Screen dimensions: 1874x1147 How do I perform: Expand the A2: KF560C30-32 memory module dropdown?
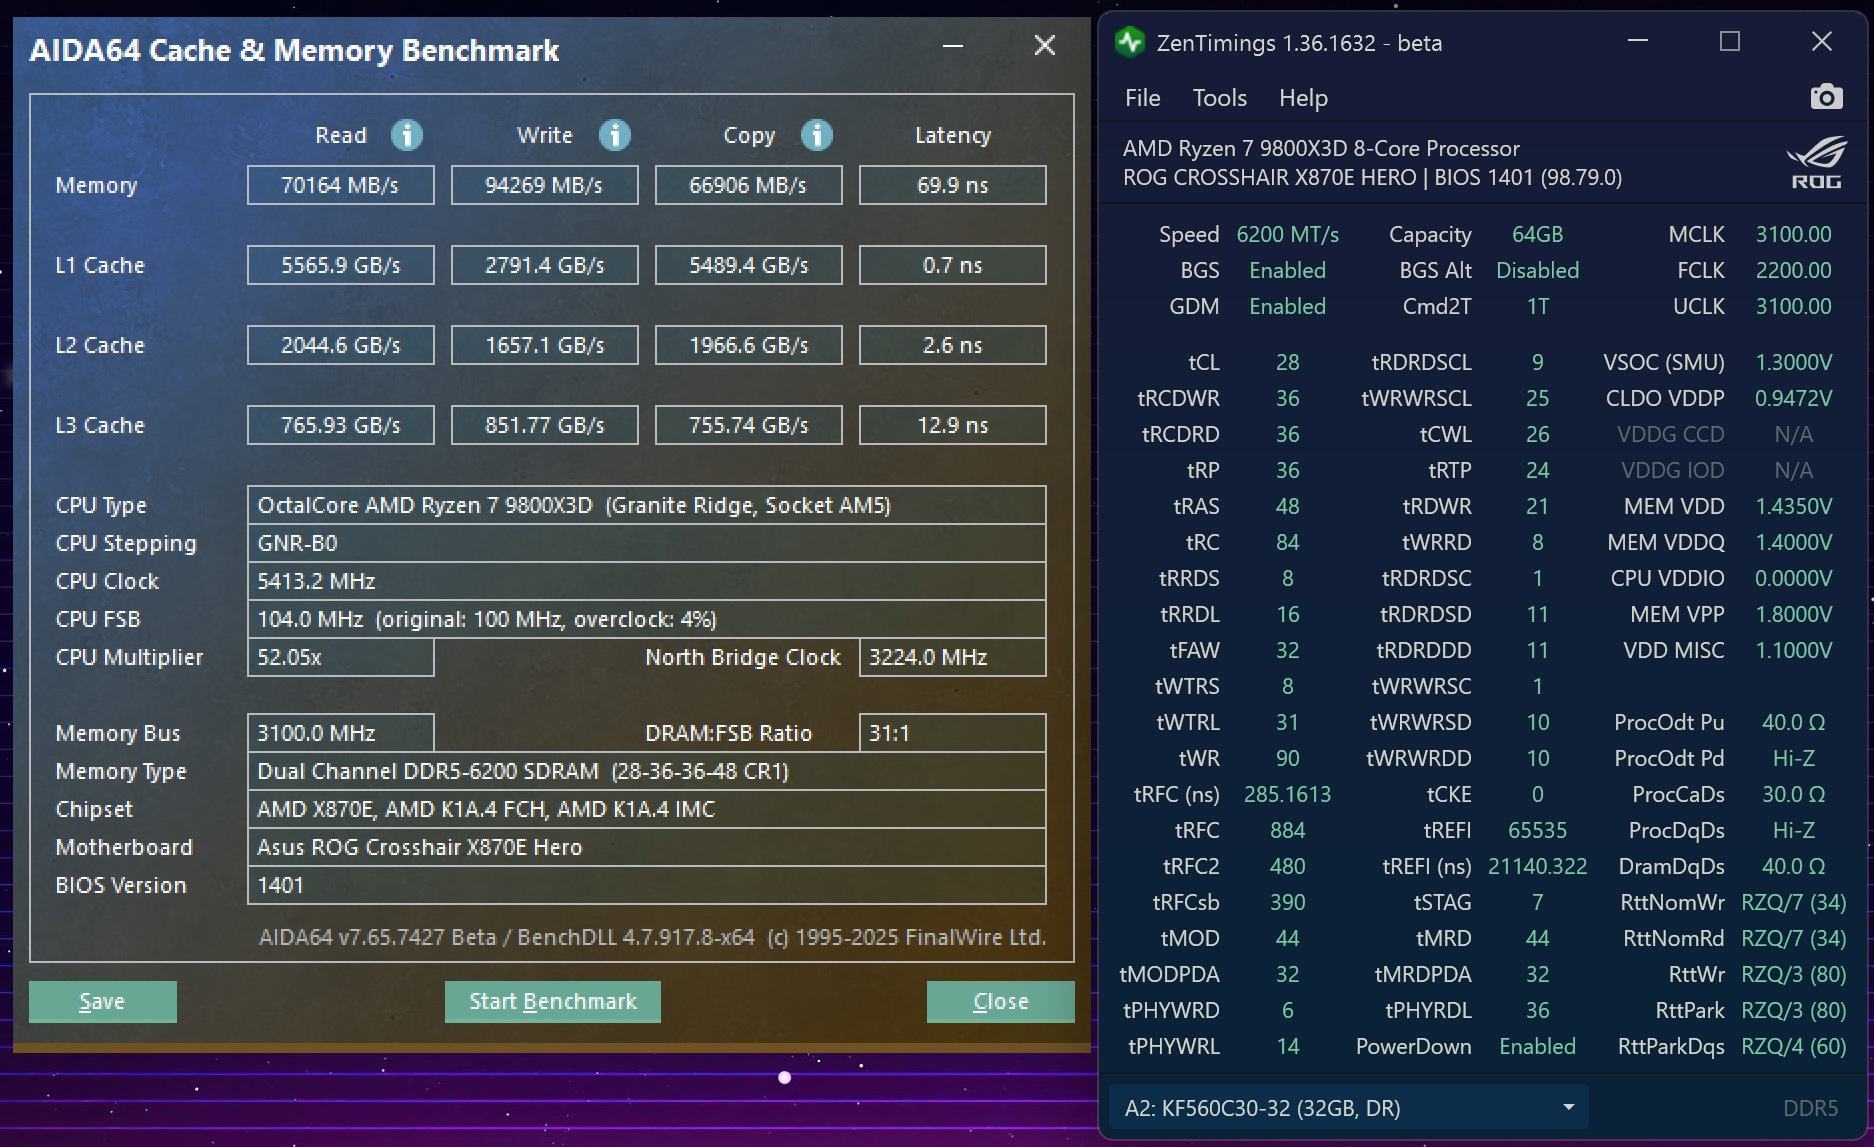(x=1348, y=1108)
